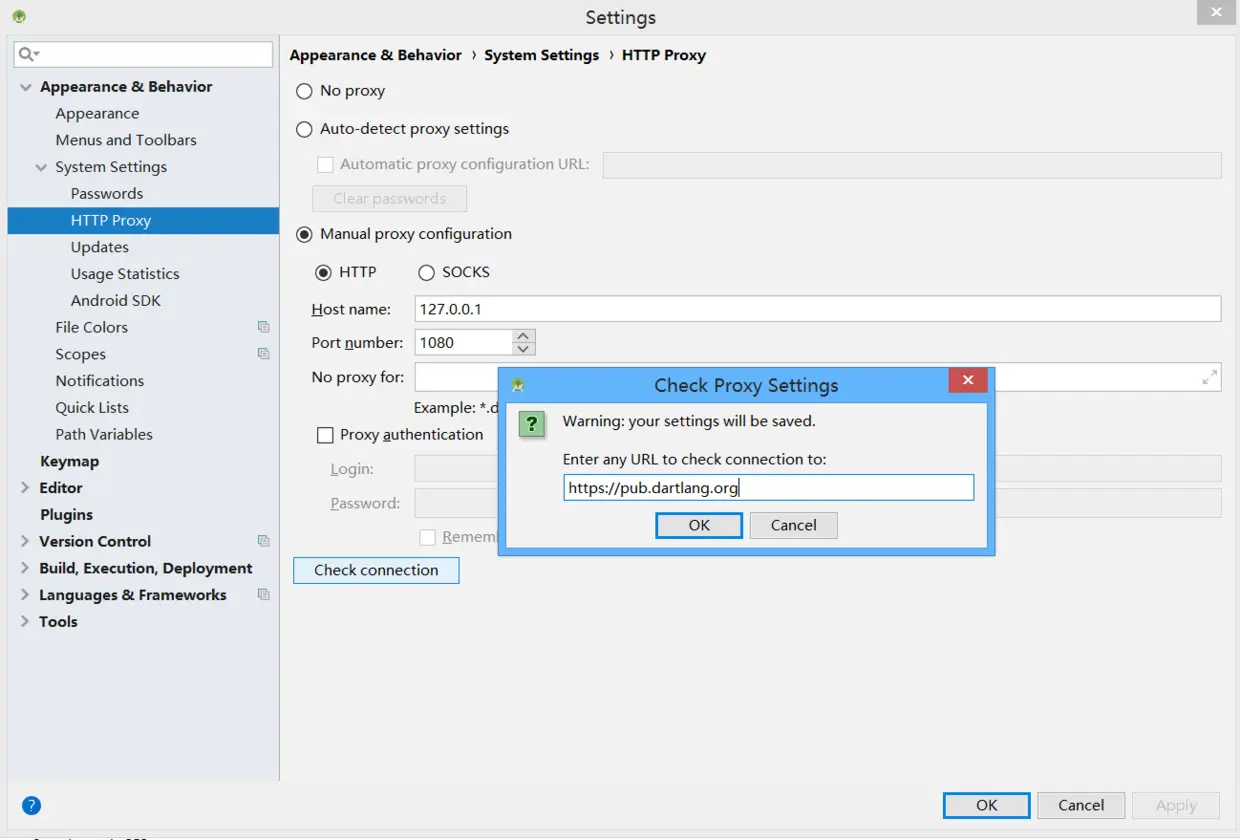Open Scopes settings page
This screenshot has width=1240, height=840.
coord(81,354)
